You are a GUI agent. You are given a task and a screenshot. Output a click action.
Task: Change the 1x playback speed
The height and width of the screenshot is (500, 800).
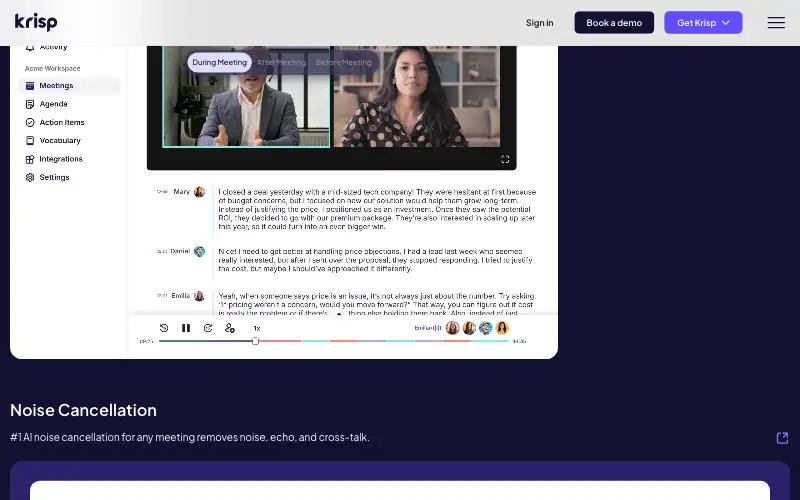point(257,329)
